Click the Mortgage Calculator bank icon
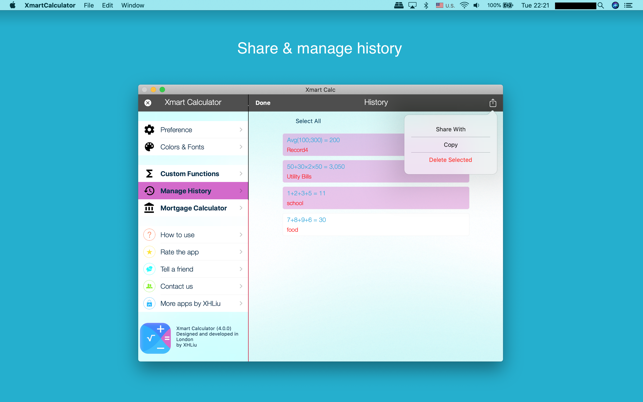The width and height of the screenshot is (643, 402). [x=149, y=208]
